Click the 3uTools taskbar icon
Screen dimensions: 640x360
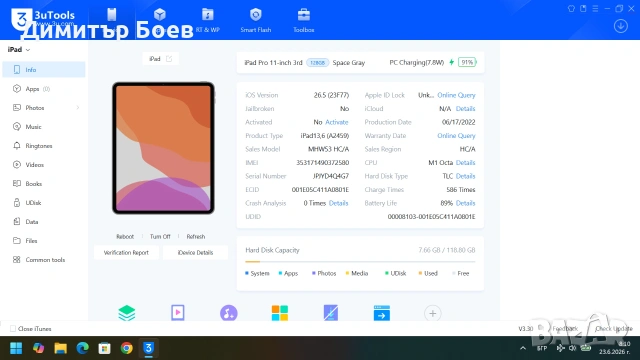click(x=149, y=348)
